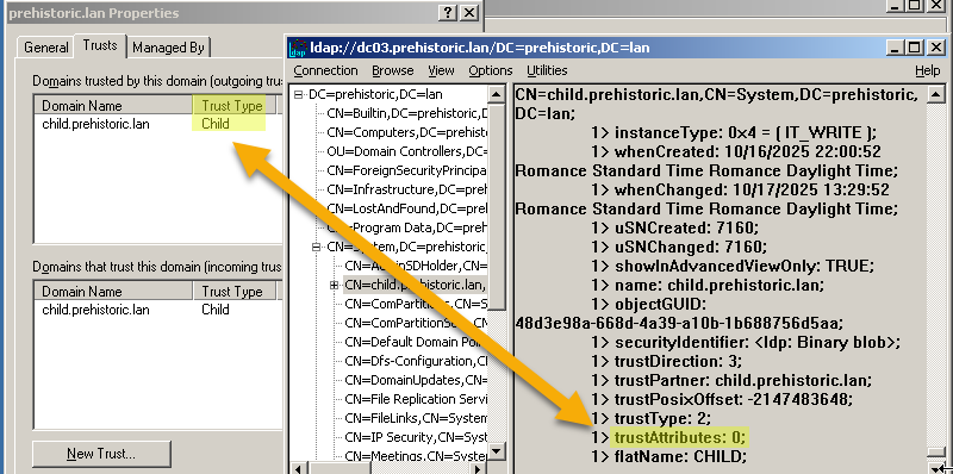Screen dimensions: 954x474
Task: Click Domain Name header in outgoing trusts list
Action: point(114,105)
